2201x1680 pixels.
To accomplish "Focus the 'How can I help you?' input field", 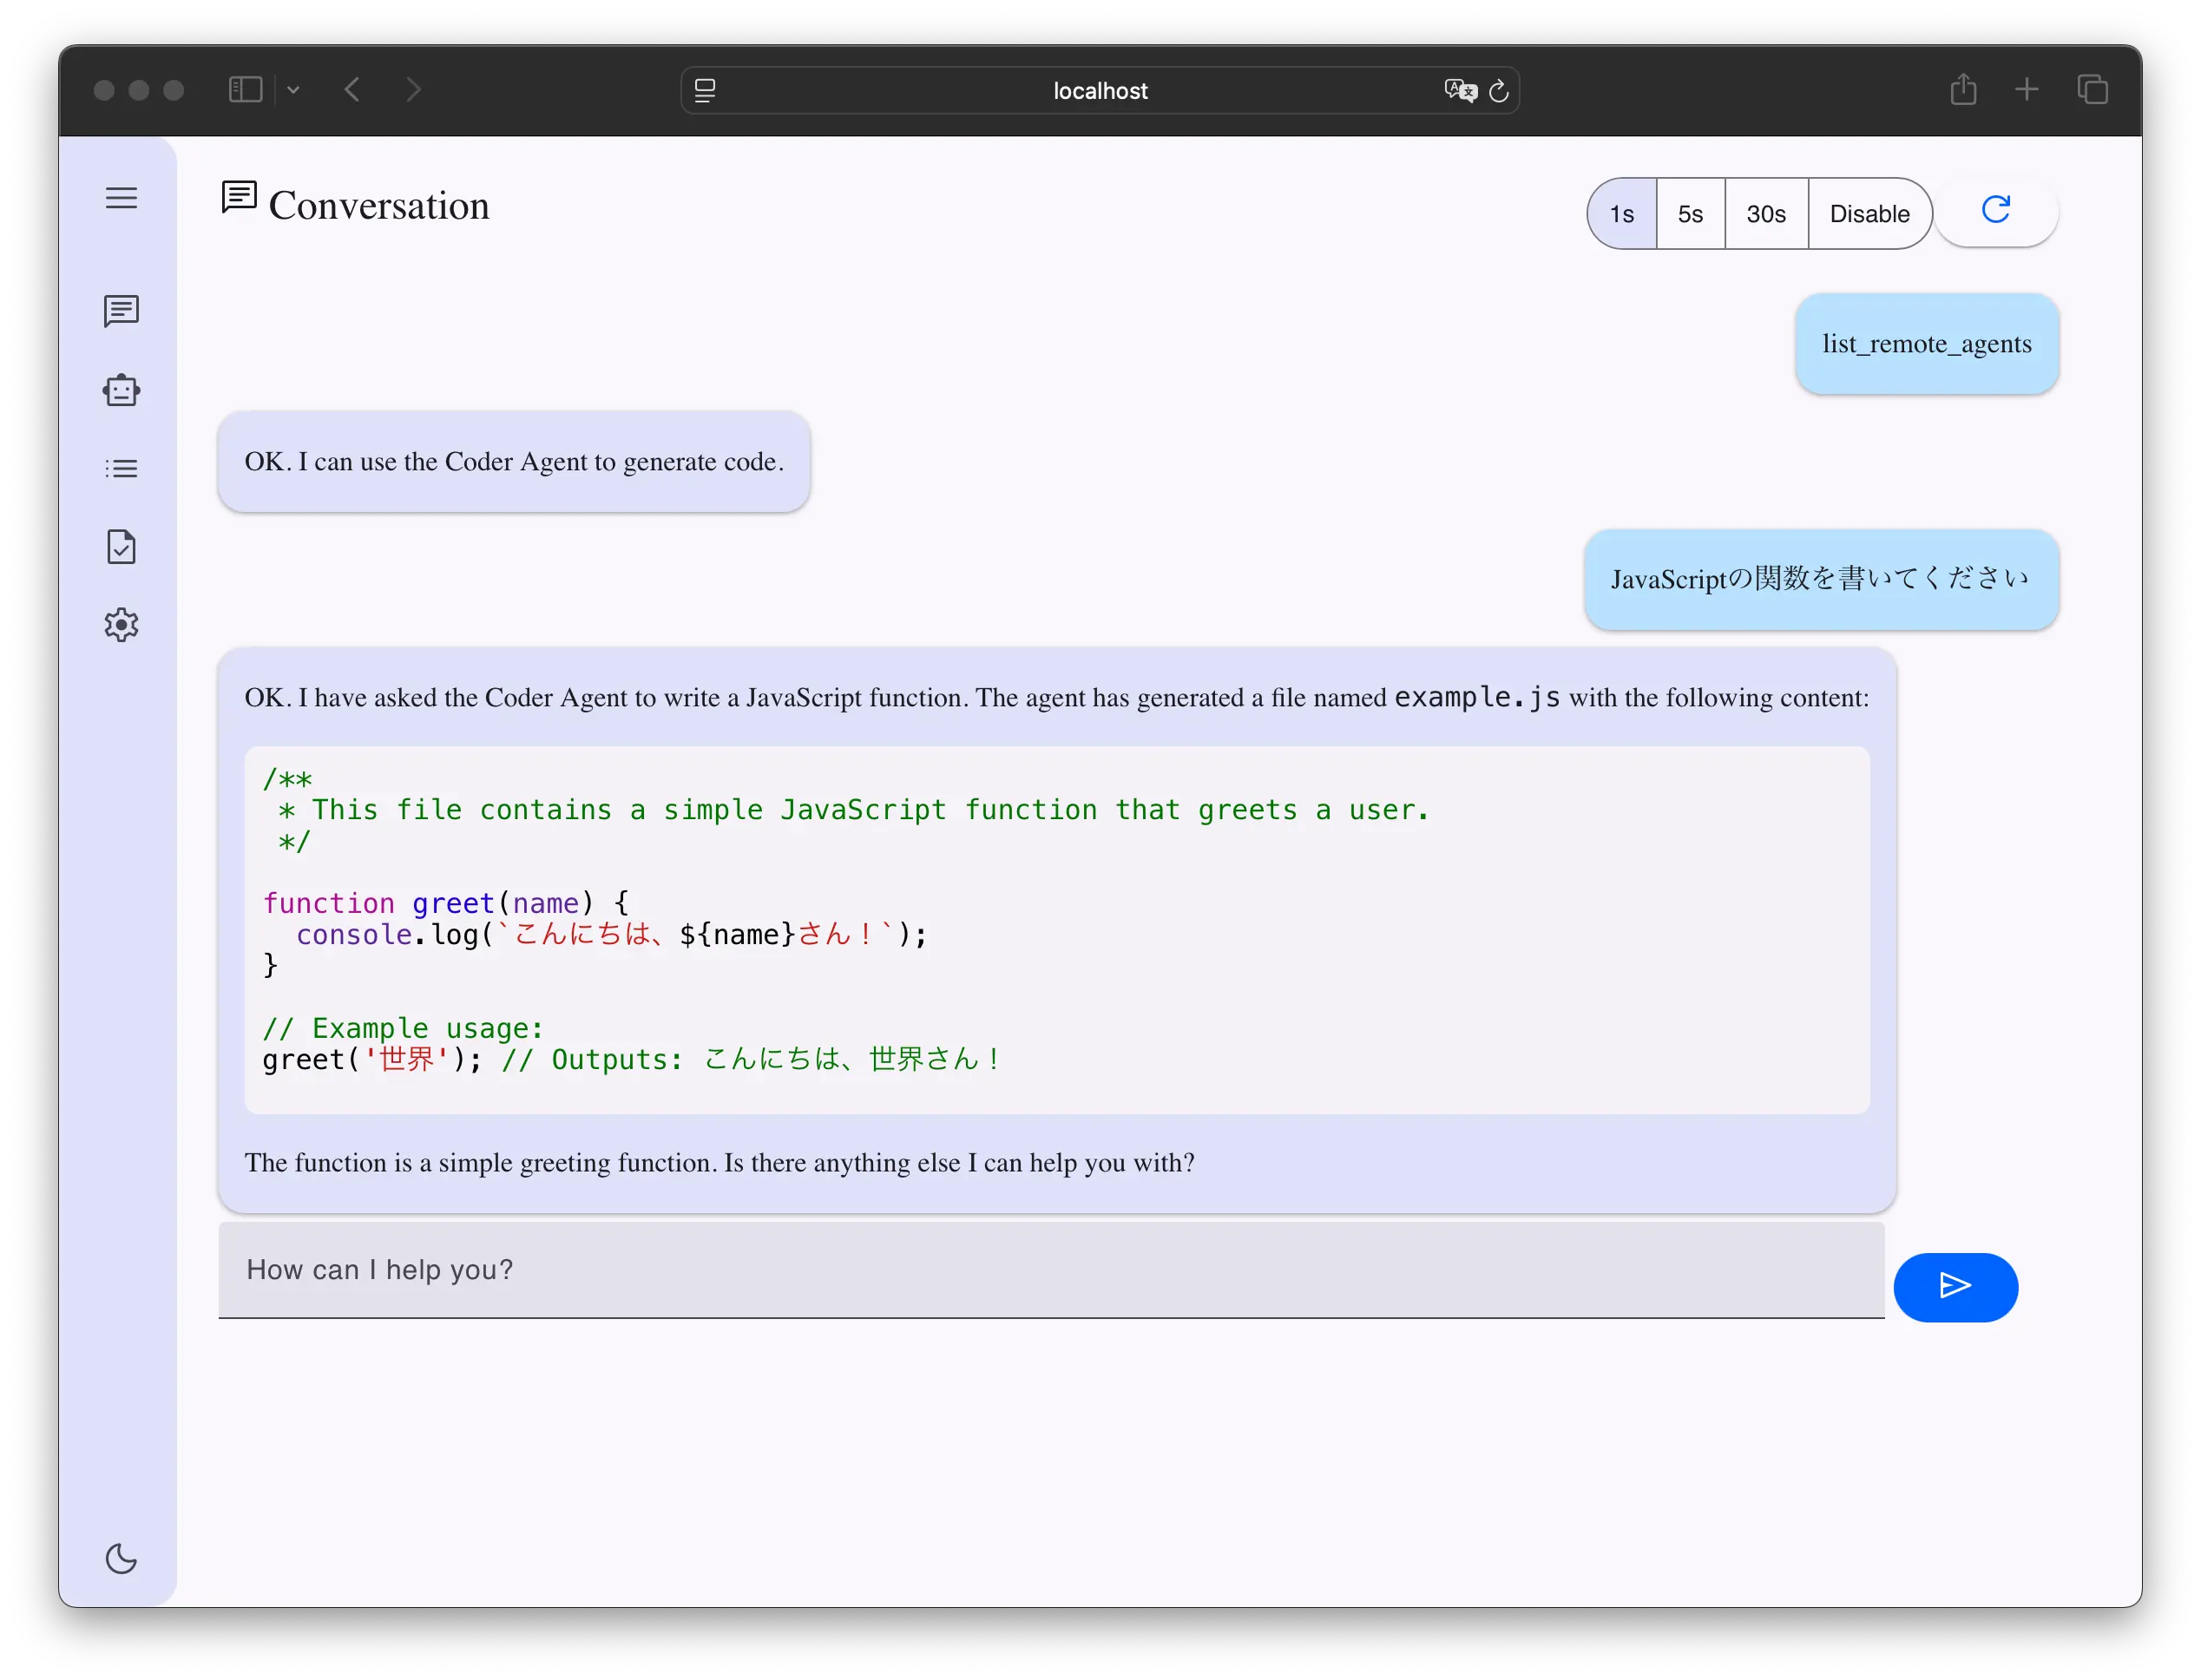I will coord(1051,1270).
